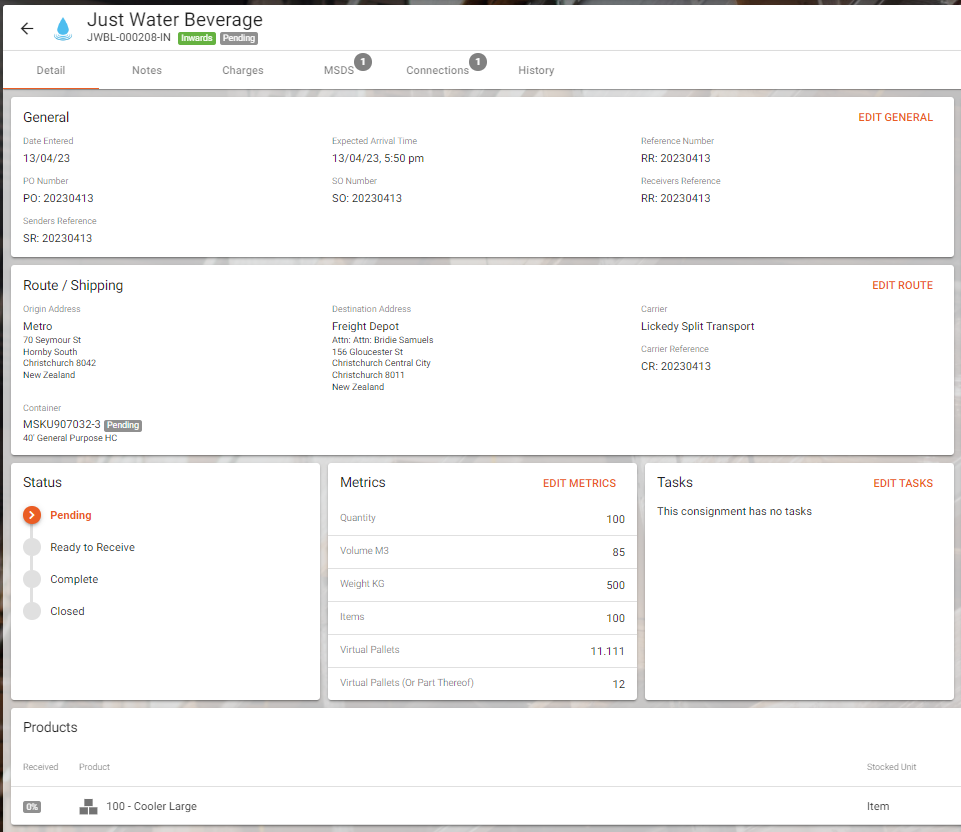961x832 pixels.
Task: Open the Detail tab
Action: (51, 70)
